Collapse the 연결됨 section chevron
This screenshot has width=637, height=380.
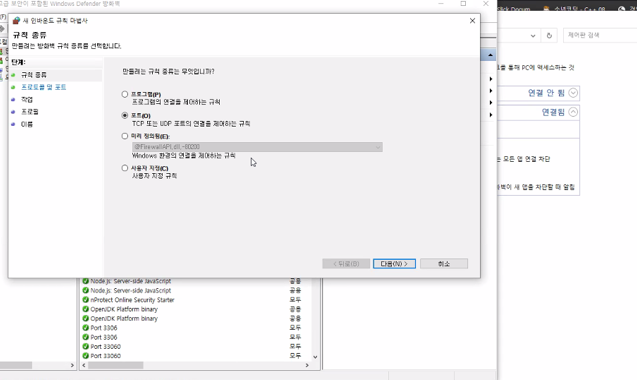click(x=573, y=112)
